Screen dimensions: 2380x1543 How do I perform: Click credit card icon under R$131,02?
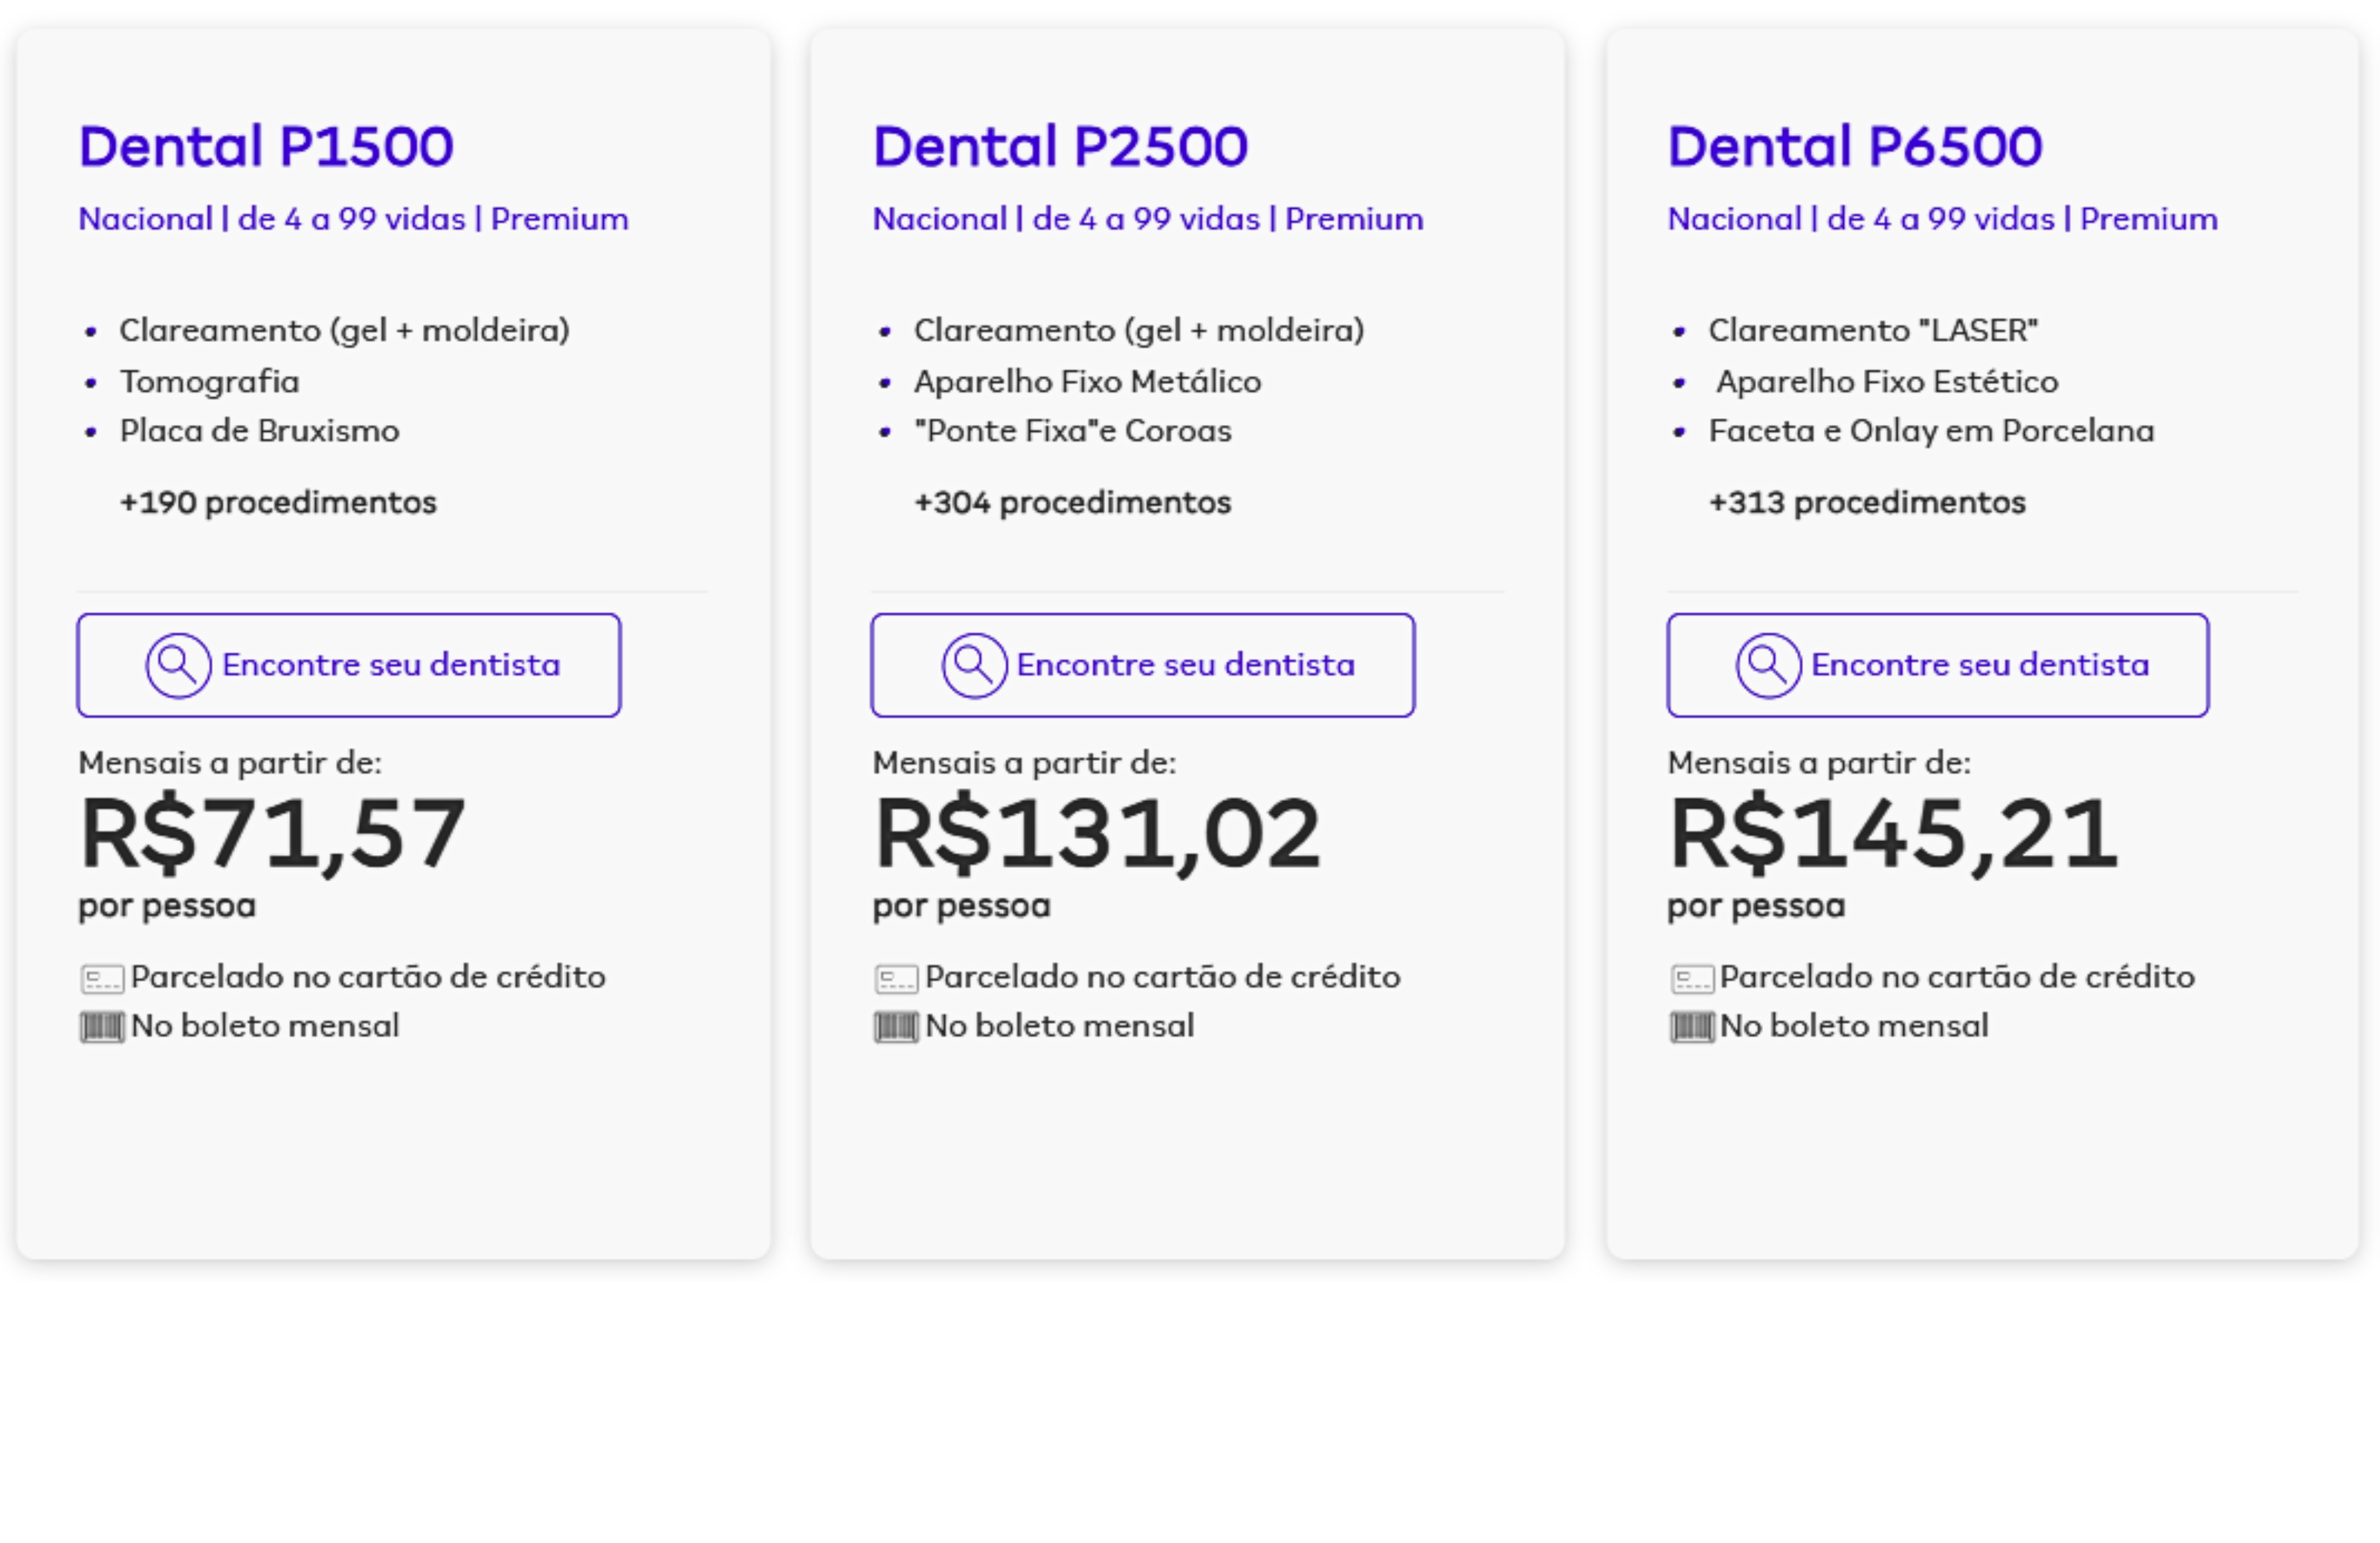[896, 979]
